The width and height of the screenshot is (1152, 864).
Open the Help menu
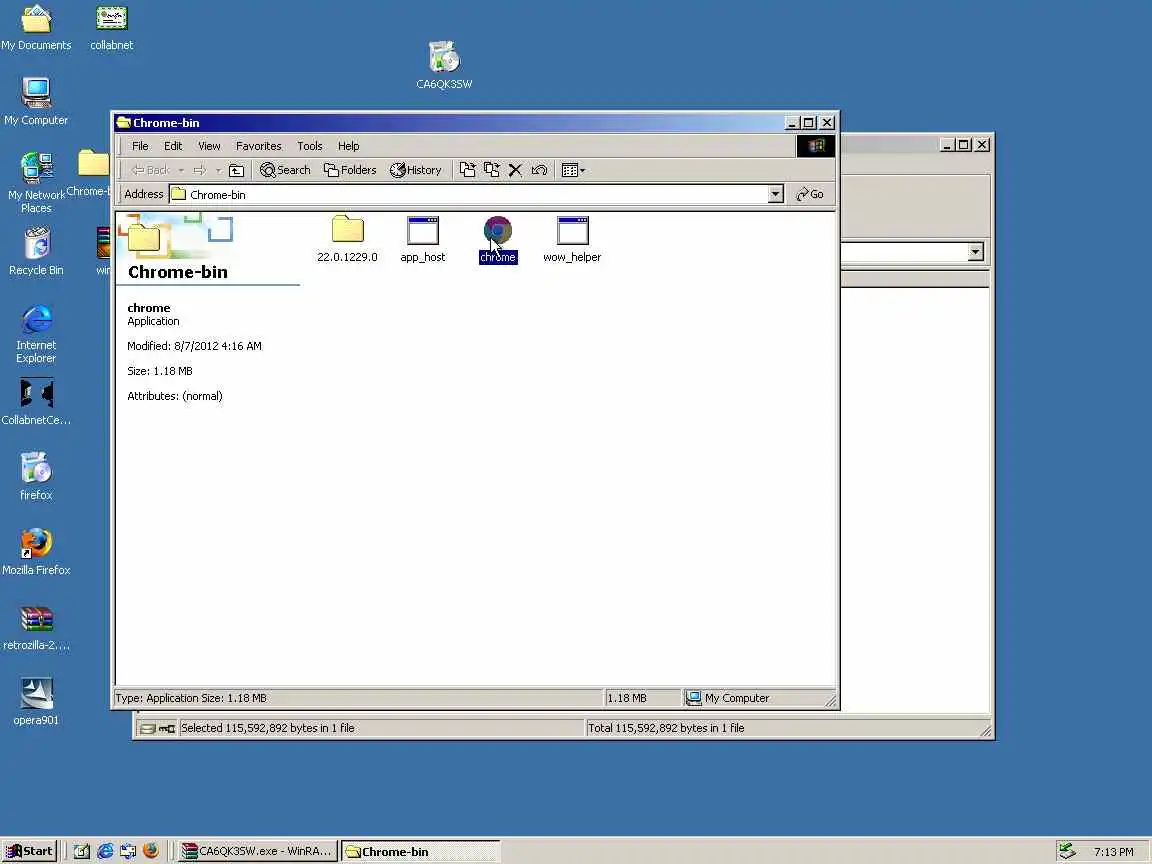pos(348,146)
